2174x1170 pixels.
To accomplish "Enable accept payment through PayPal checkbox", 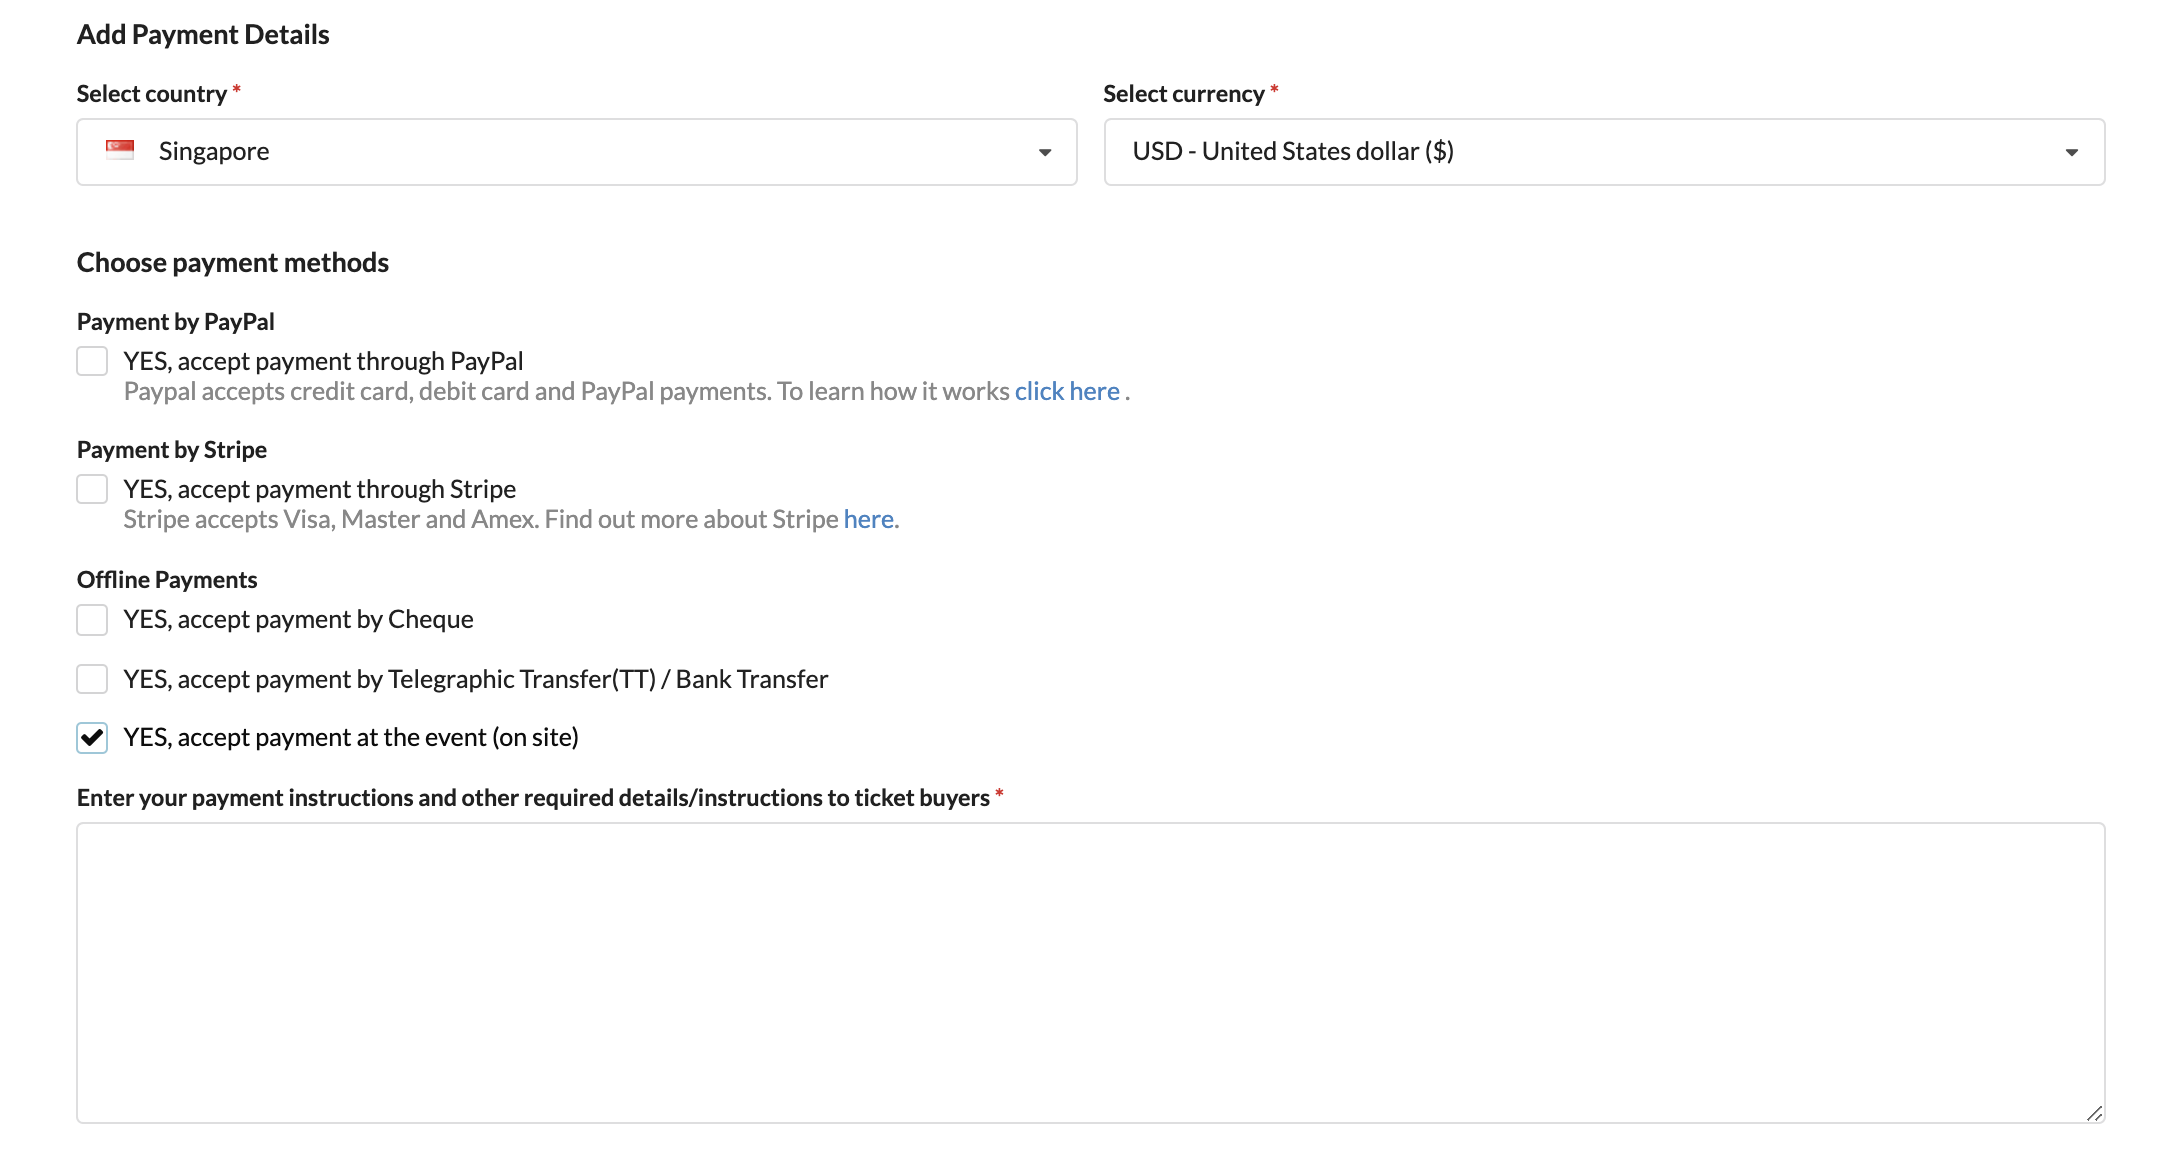I will pos(92,361).
